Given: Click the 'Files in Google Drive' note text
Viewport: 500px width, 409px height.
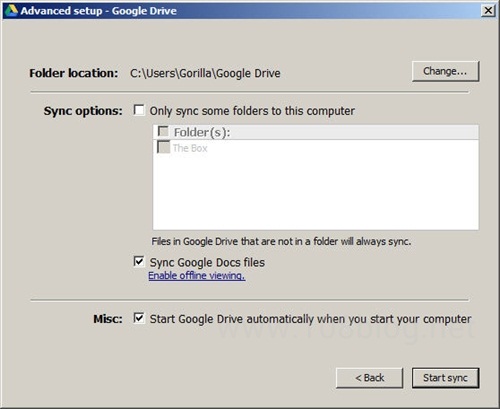Looking at the screenshot, I should coord(281,241).
